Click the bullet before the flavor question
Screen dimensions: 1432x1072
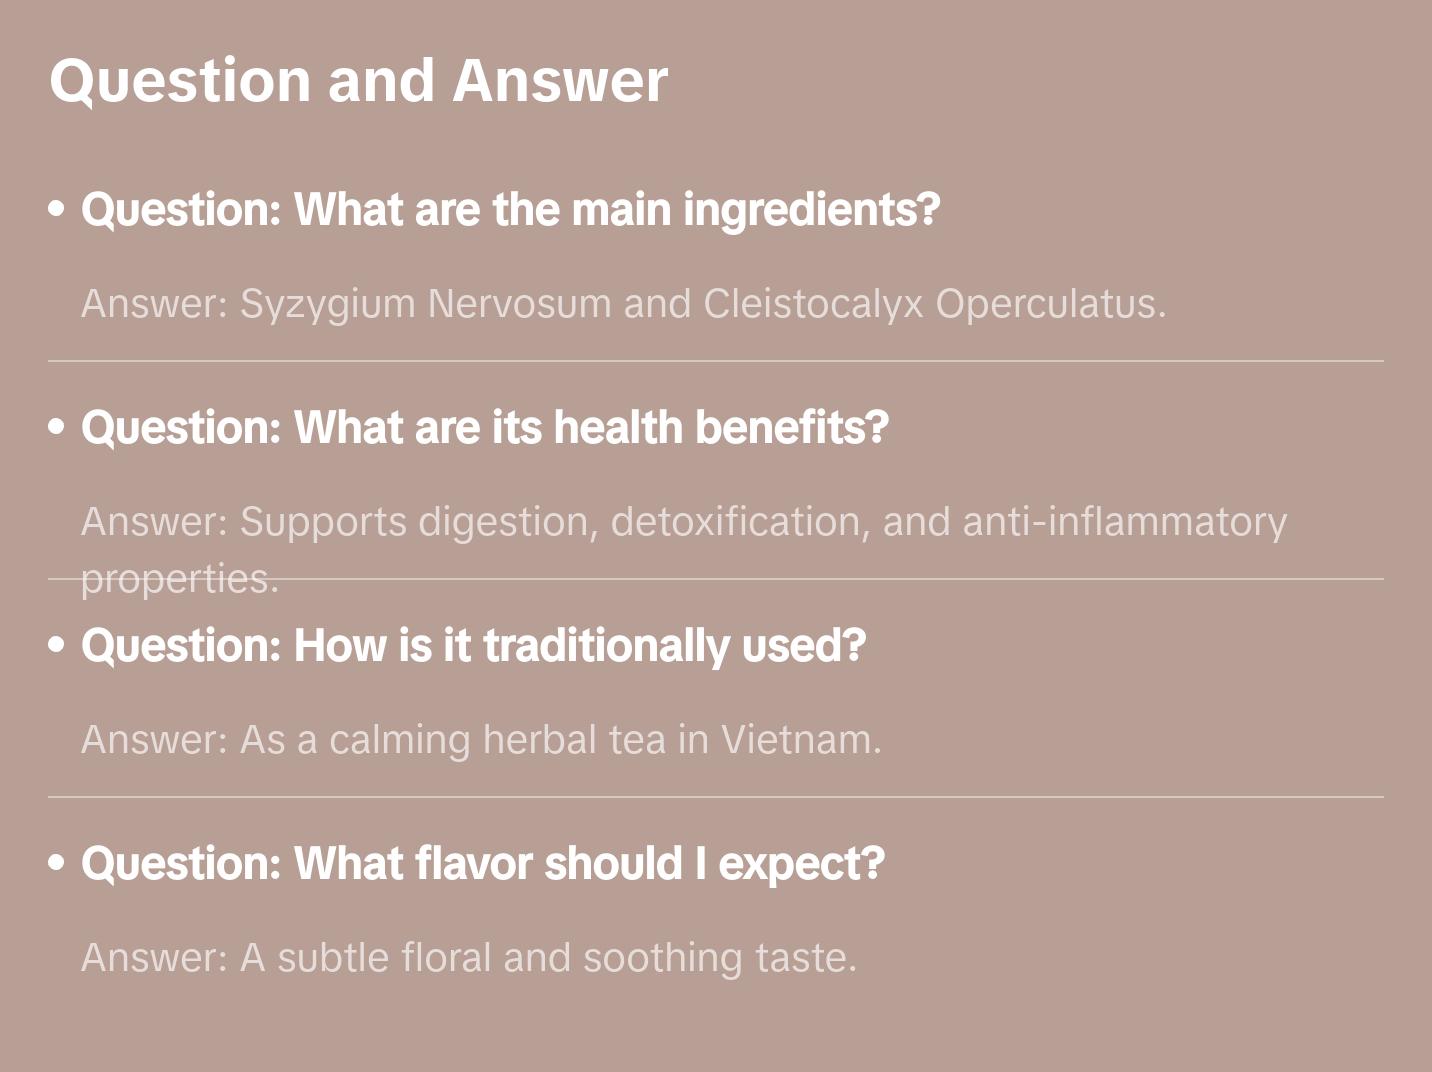tap(57, 863)
